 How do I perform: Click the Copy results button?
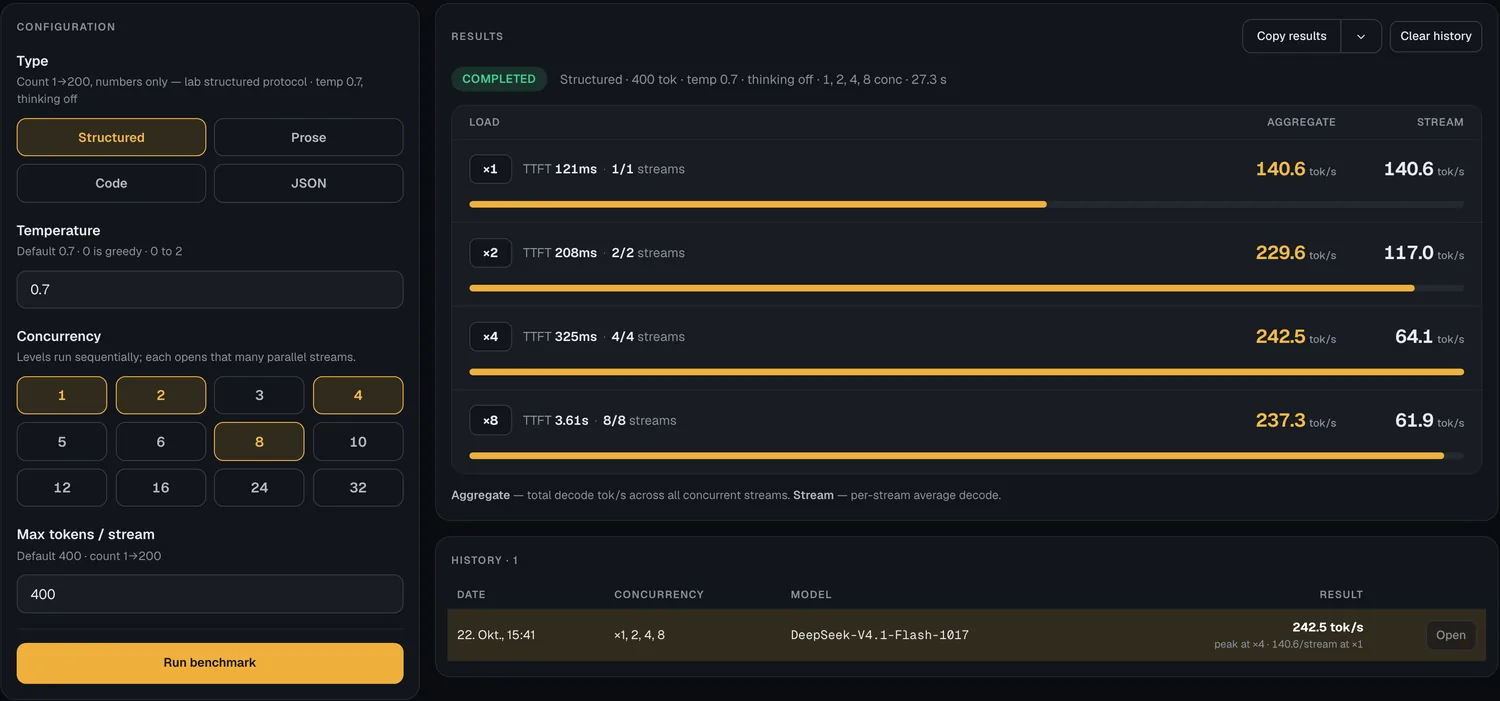(x=1292, y=36)
